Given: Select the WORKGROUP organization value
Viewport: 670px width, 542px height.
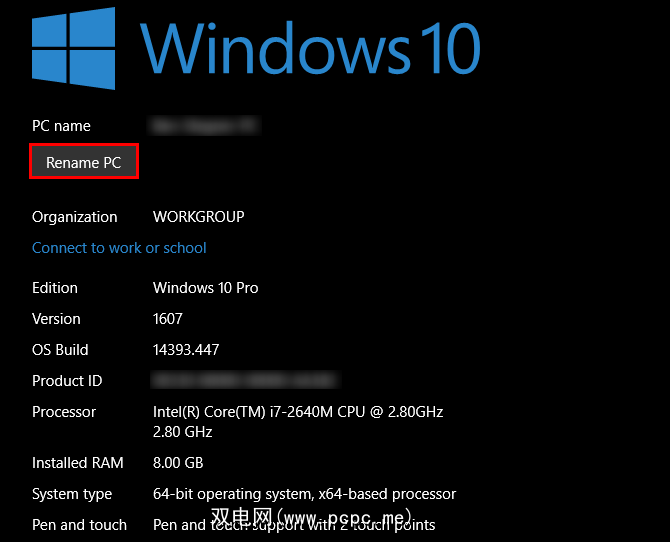Looking at the screenshot, I should coord(199,217).
